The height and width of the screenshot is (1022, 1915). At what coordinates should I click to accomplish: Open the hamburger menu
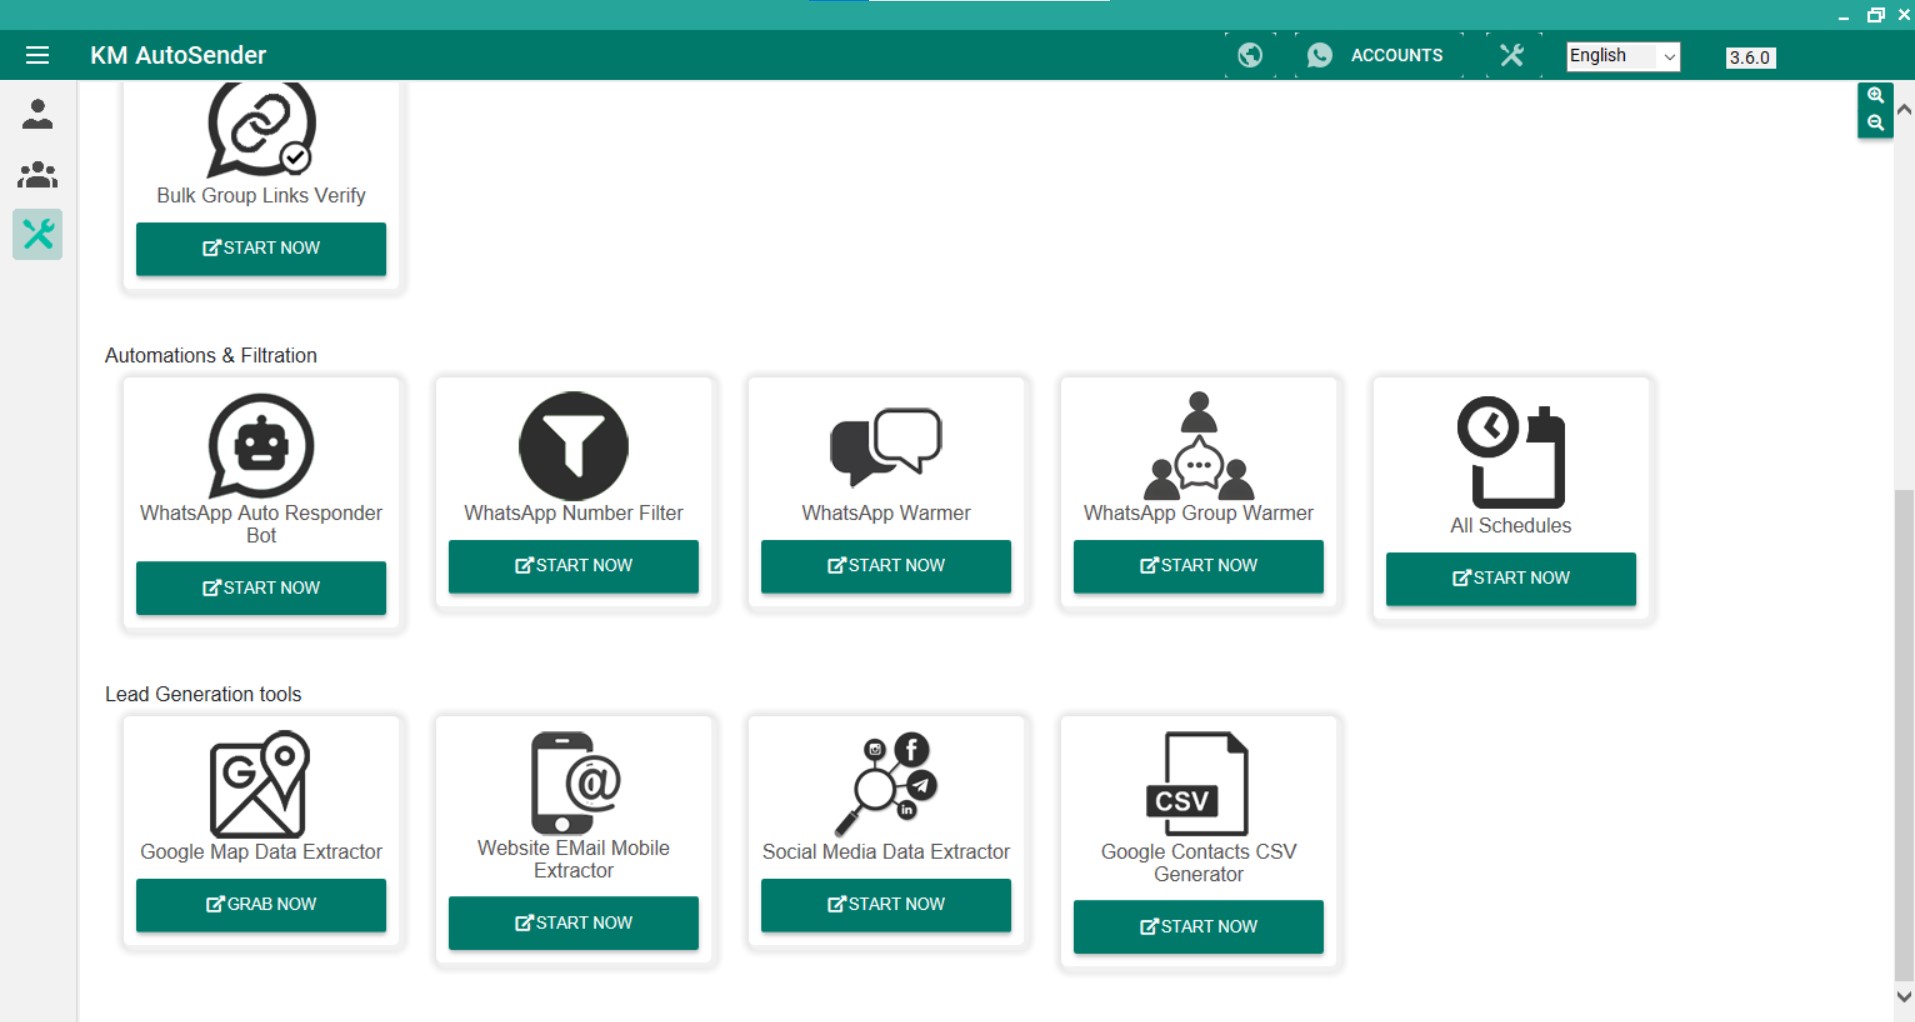37,55
